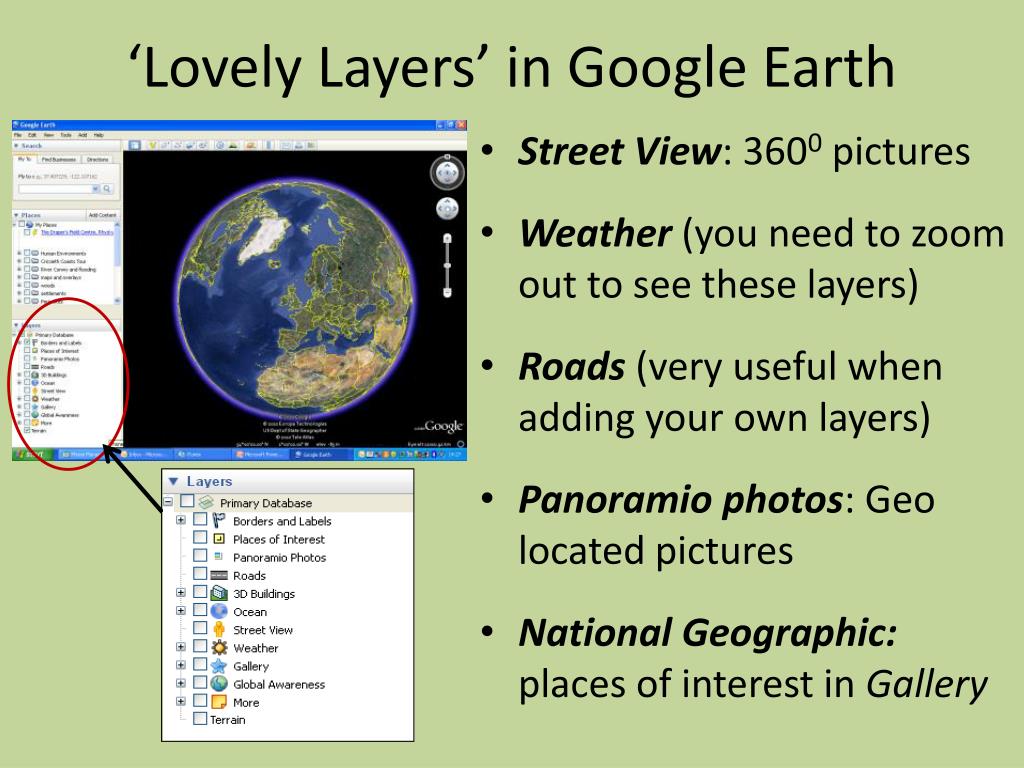This screenshot has height=768, width=1024.
Task: Check Places of Interest box in enlarged panel
Action: tap(200, 537)
